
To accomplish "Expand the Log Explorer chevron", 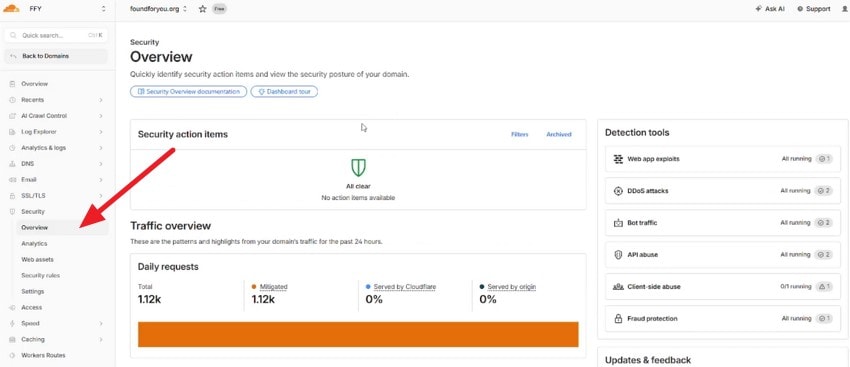I will click(x=101, y=132).
